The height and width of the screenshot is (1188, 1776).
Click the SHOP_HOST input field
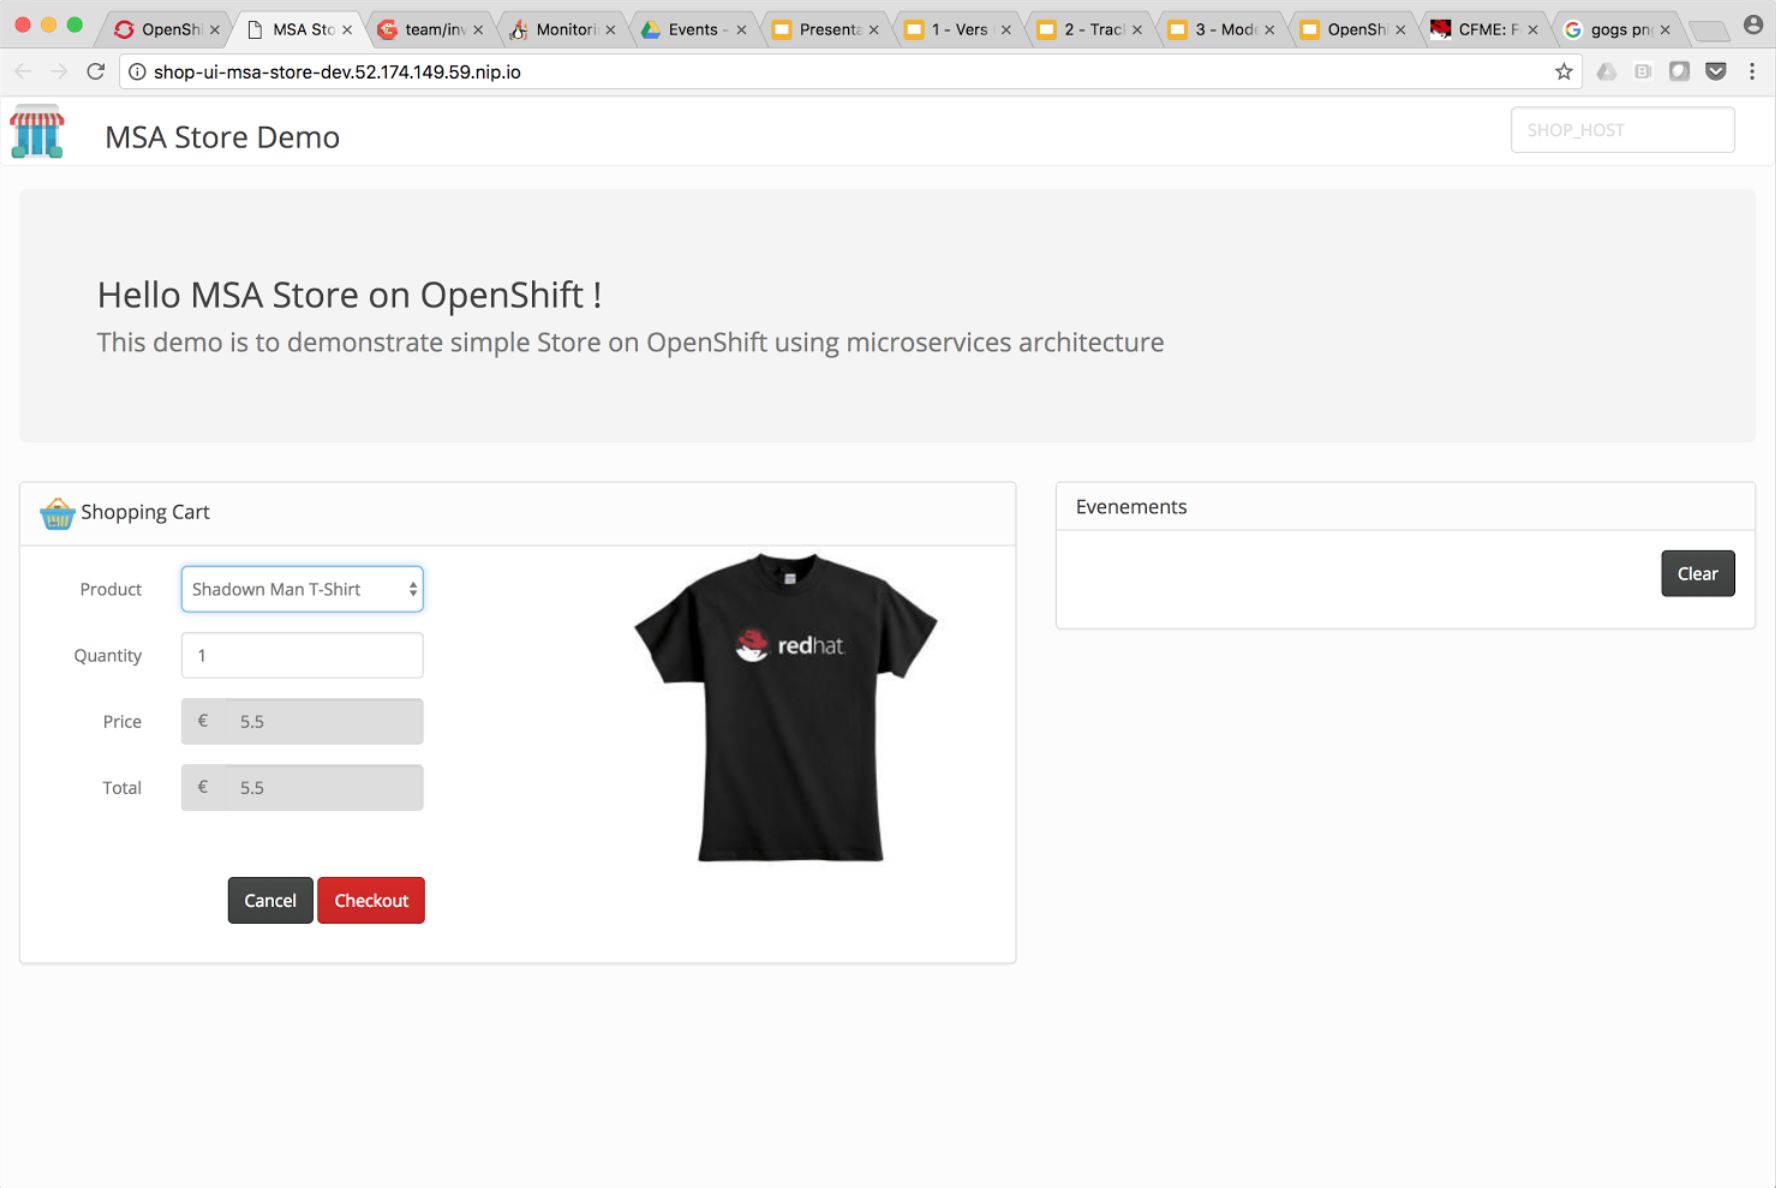[1622, 130]
